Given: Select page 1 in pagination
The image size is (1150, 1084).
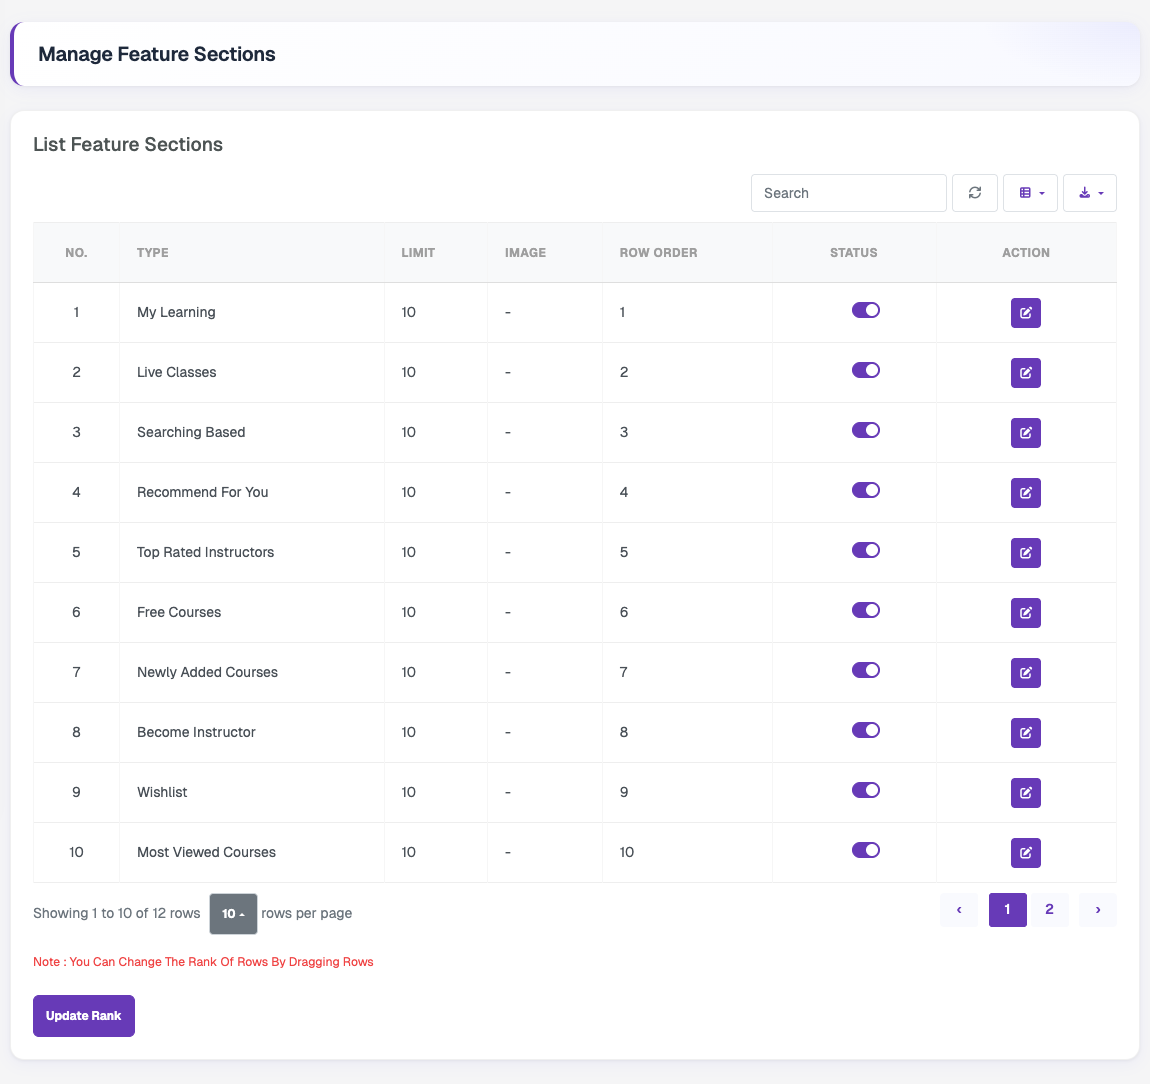Looking at the screenshot, I should click(1008, 909).
